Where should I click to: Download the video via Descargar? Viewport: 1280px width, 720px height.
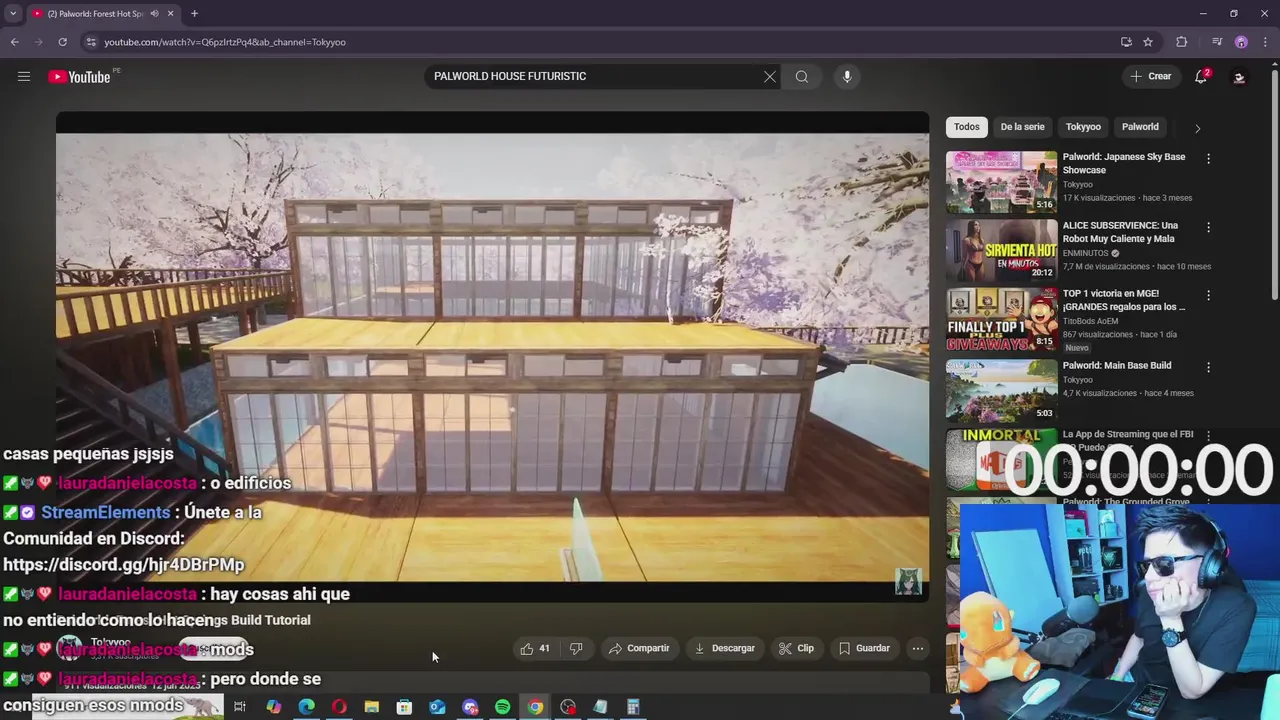(x=724, y=648)
